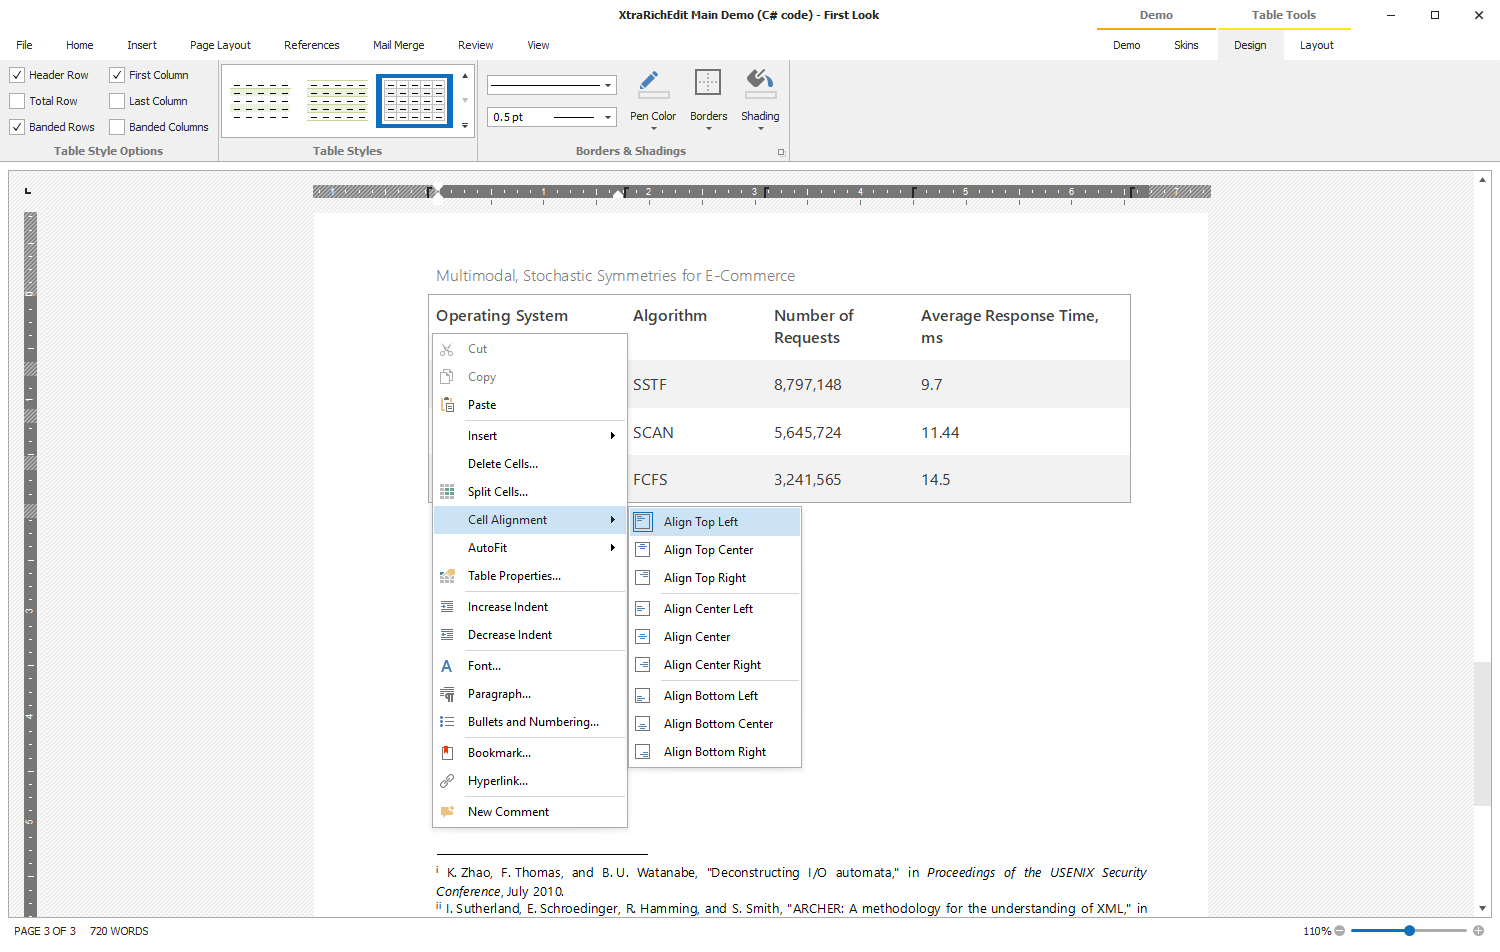Viewport: 1500px width, 952px height.
Task: Open the 0.5 pt line weight dropdown
Action: pyautogui.click(x=608, y=117)
